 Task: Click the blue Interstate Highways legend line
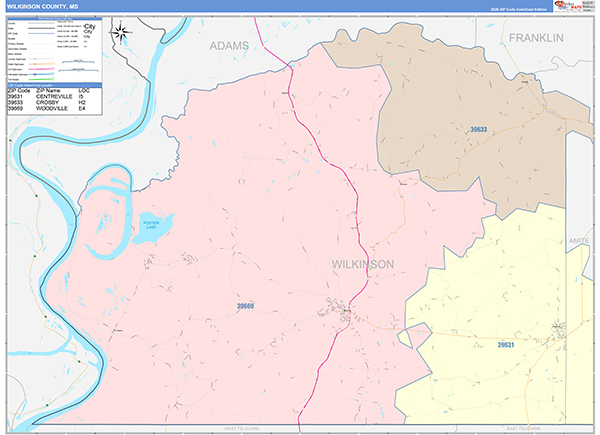(x=41, y=74)
